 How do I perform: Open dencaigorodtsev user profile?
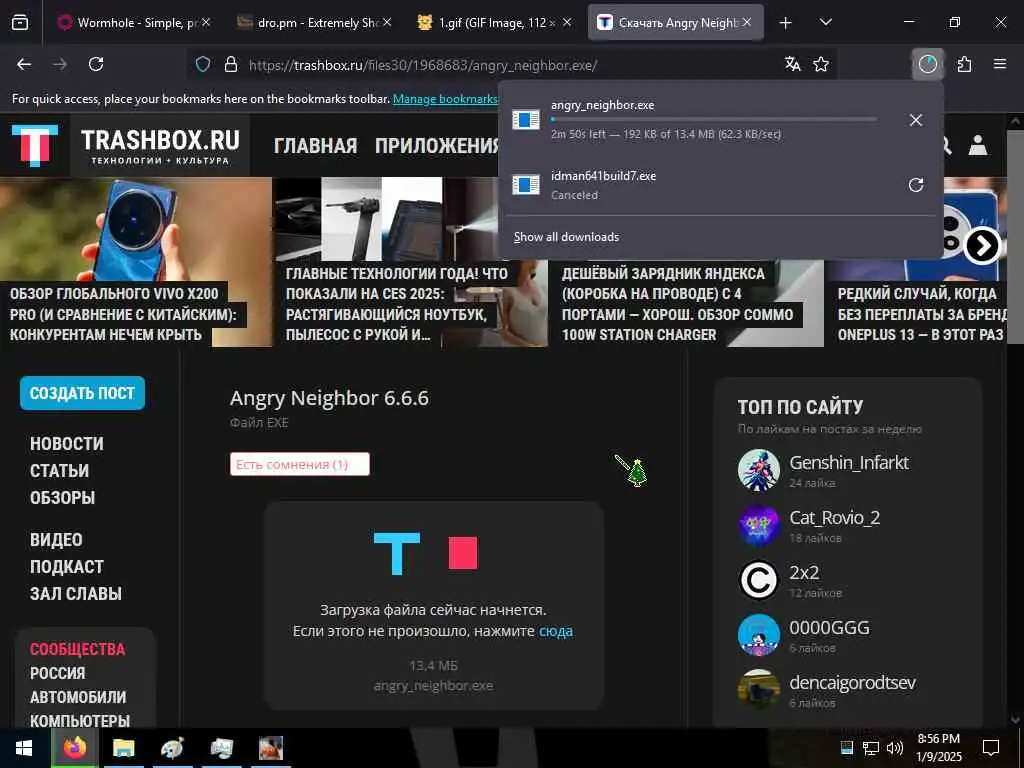(852, 682)
